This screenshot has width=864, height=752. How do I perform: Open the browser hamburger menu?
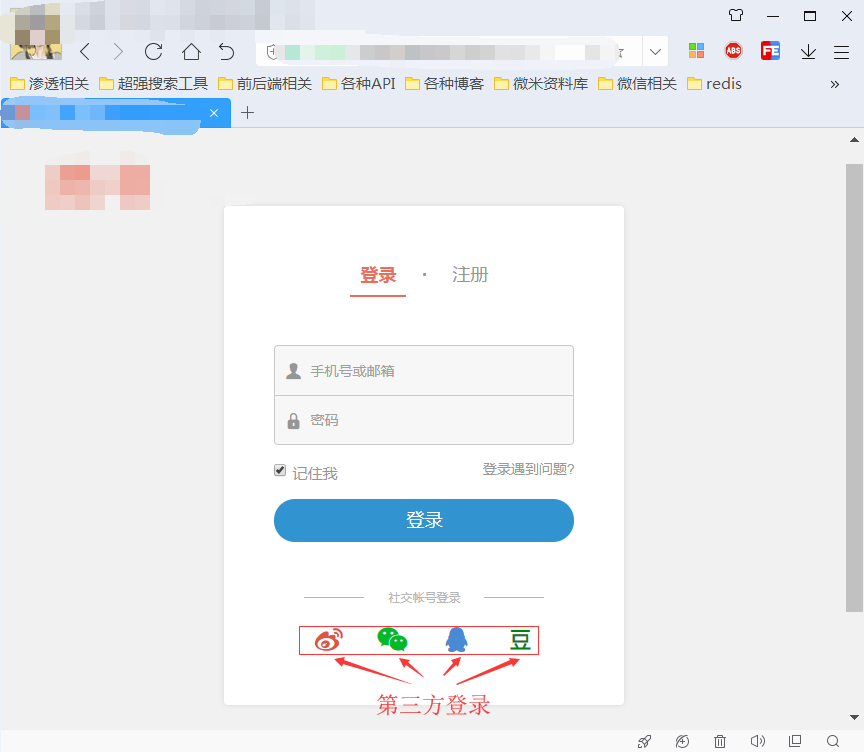841,52
